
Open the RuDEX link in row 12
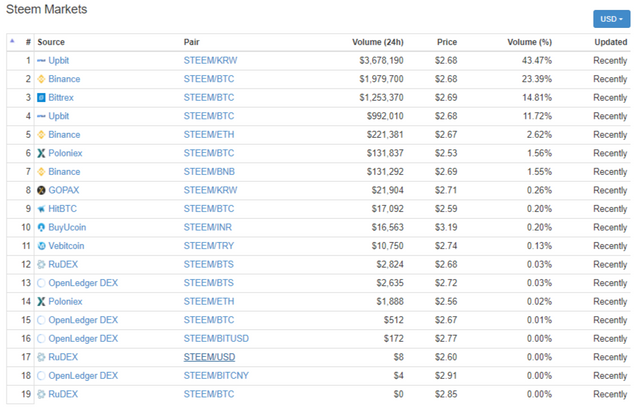(63, 265)
